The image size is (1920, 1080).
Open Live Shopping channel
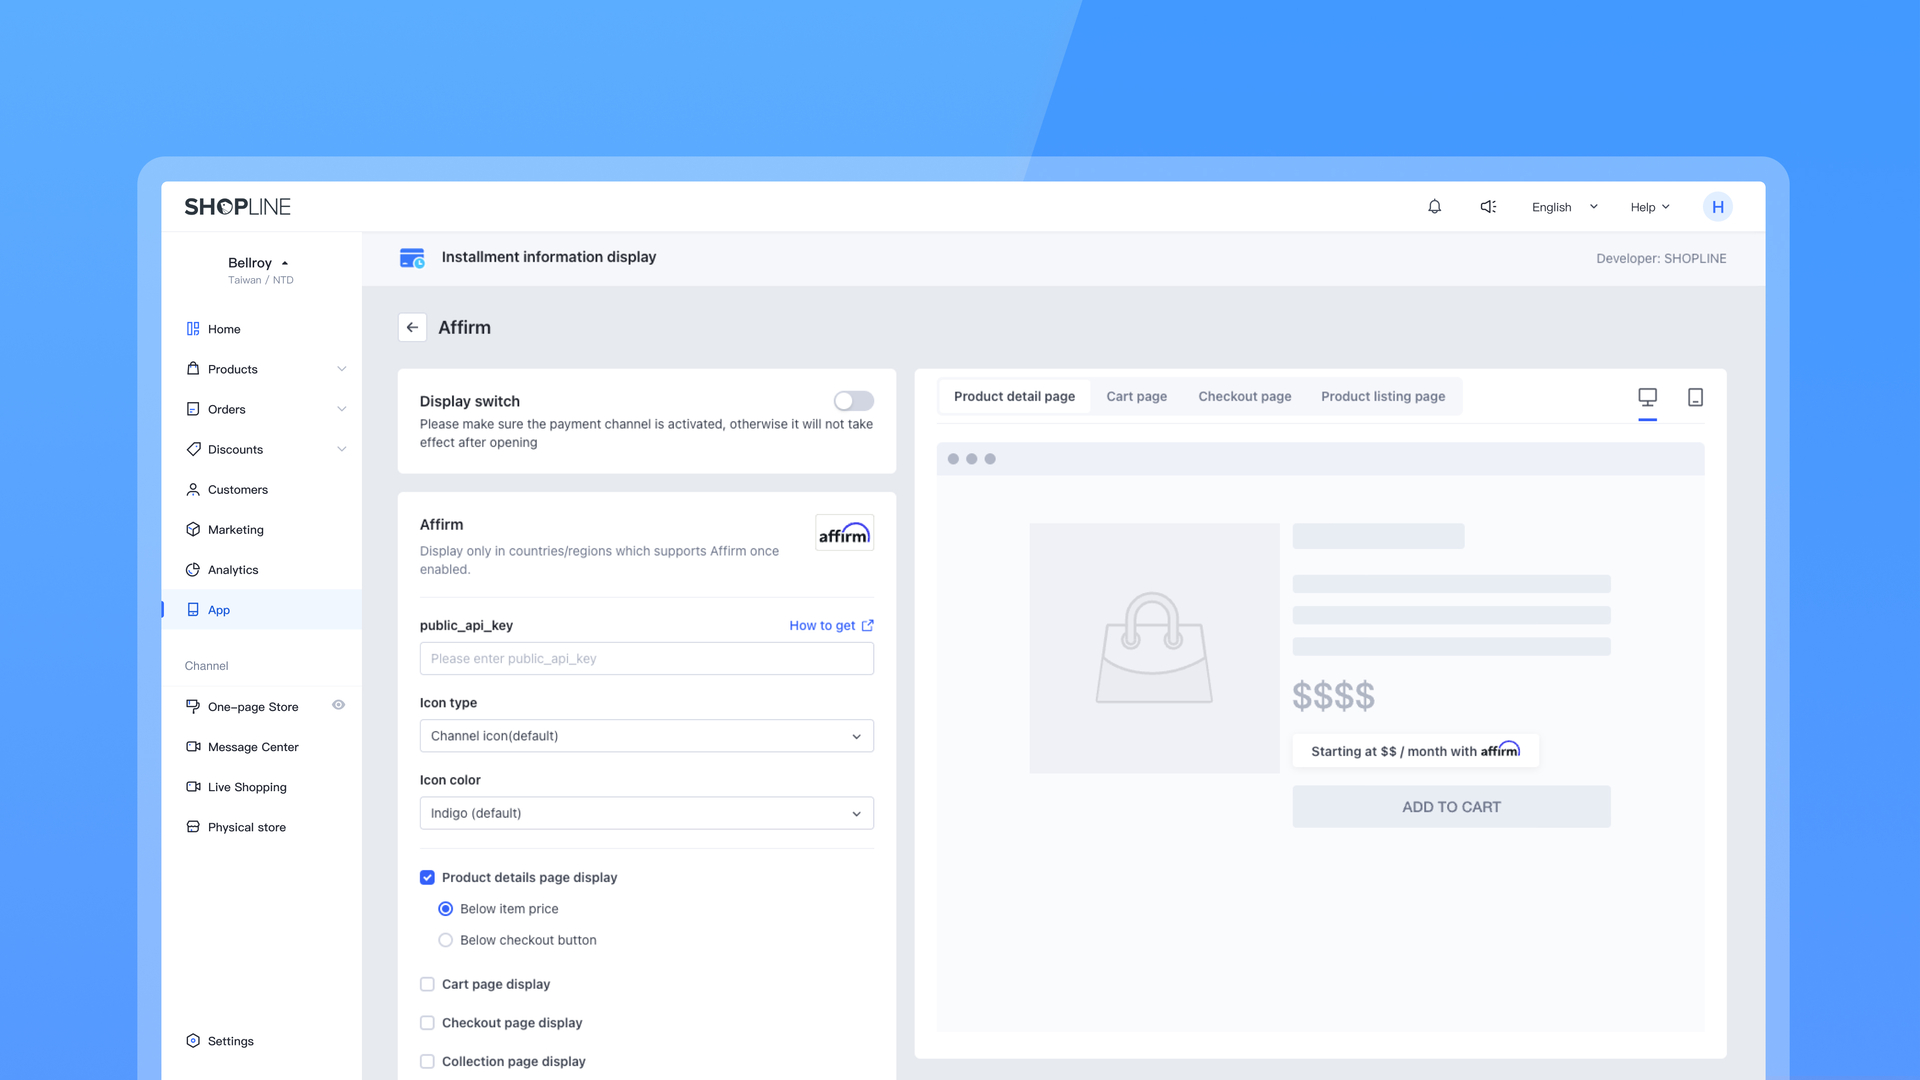(247, 787)
